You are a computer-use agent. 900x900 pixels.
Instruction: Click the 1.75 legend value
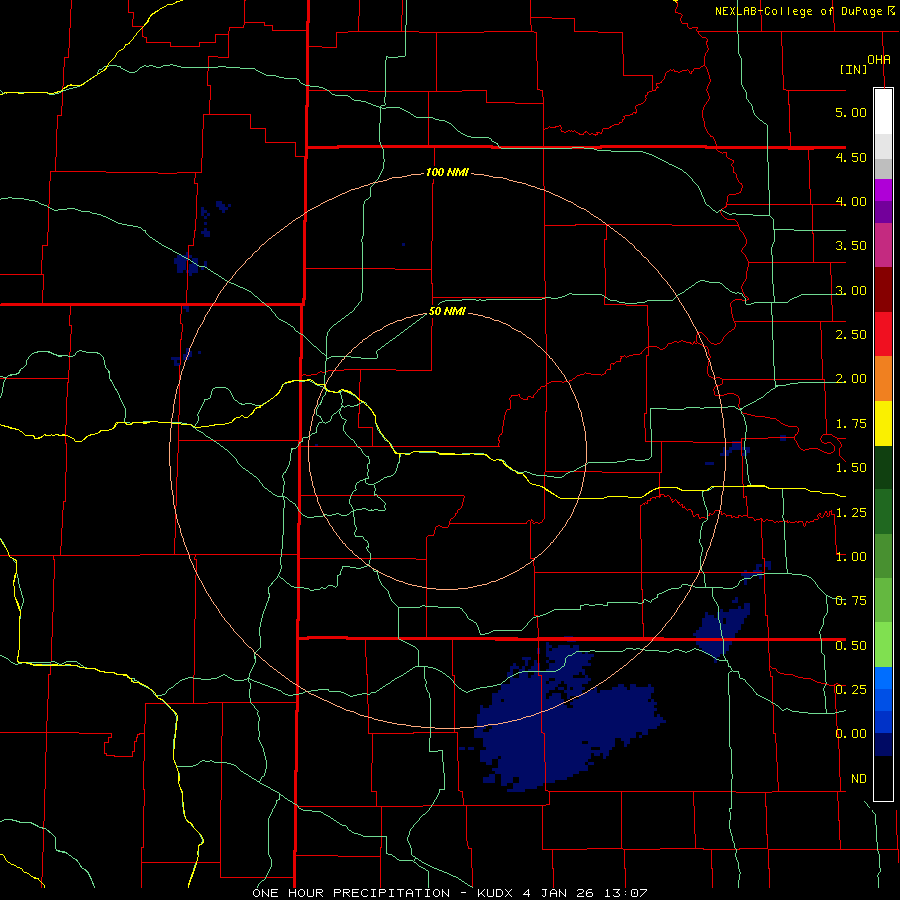tap(851, 424)
